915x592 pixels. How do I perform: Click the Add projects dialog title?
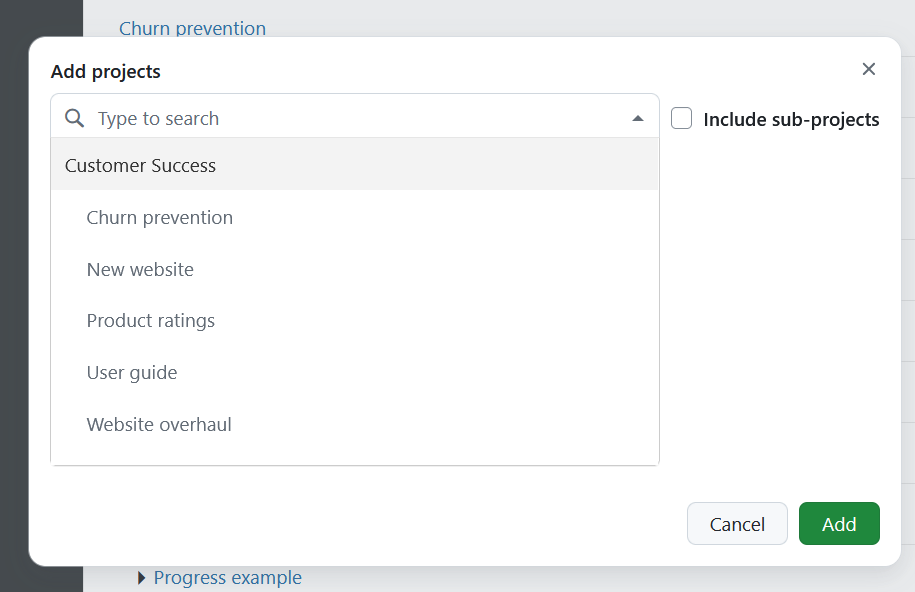click(104, 71)
